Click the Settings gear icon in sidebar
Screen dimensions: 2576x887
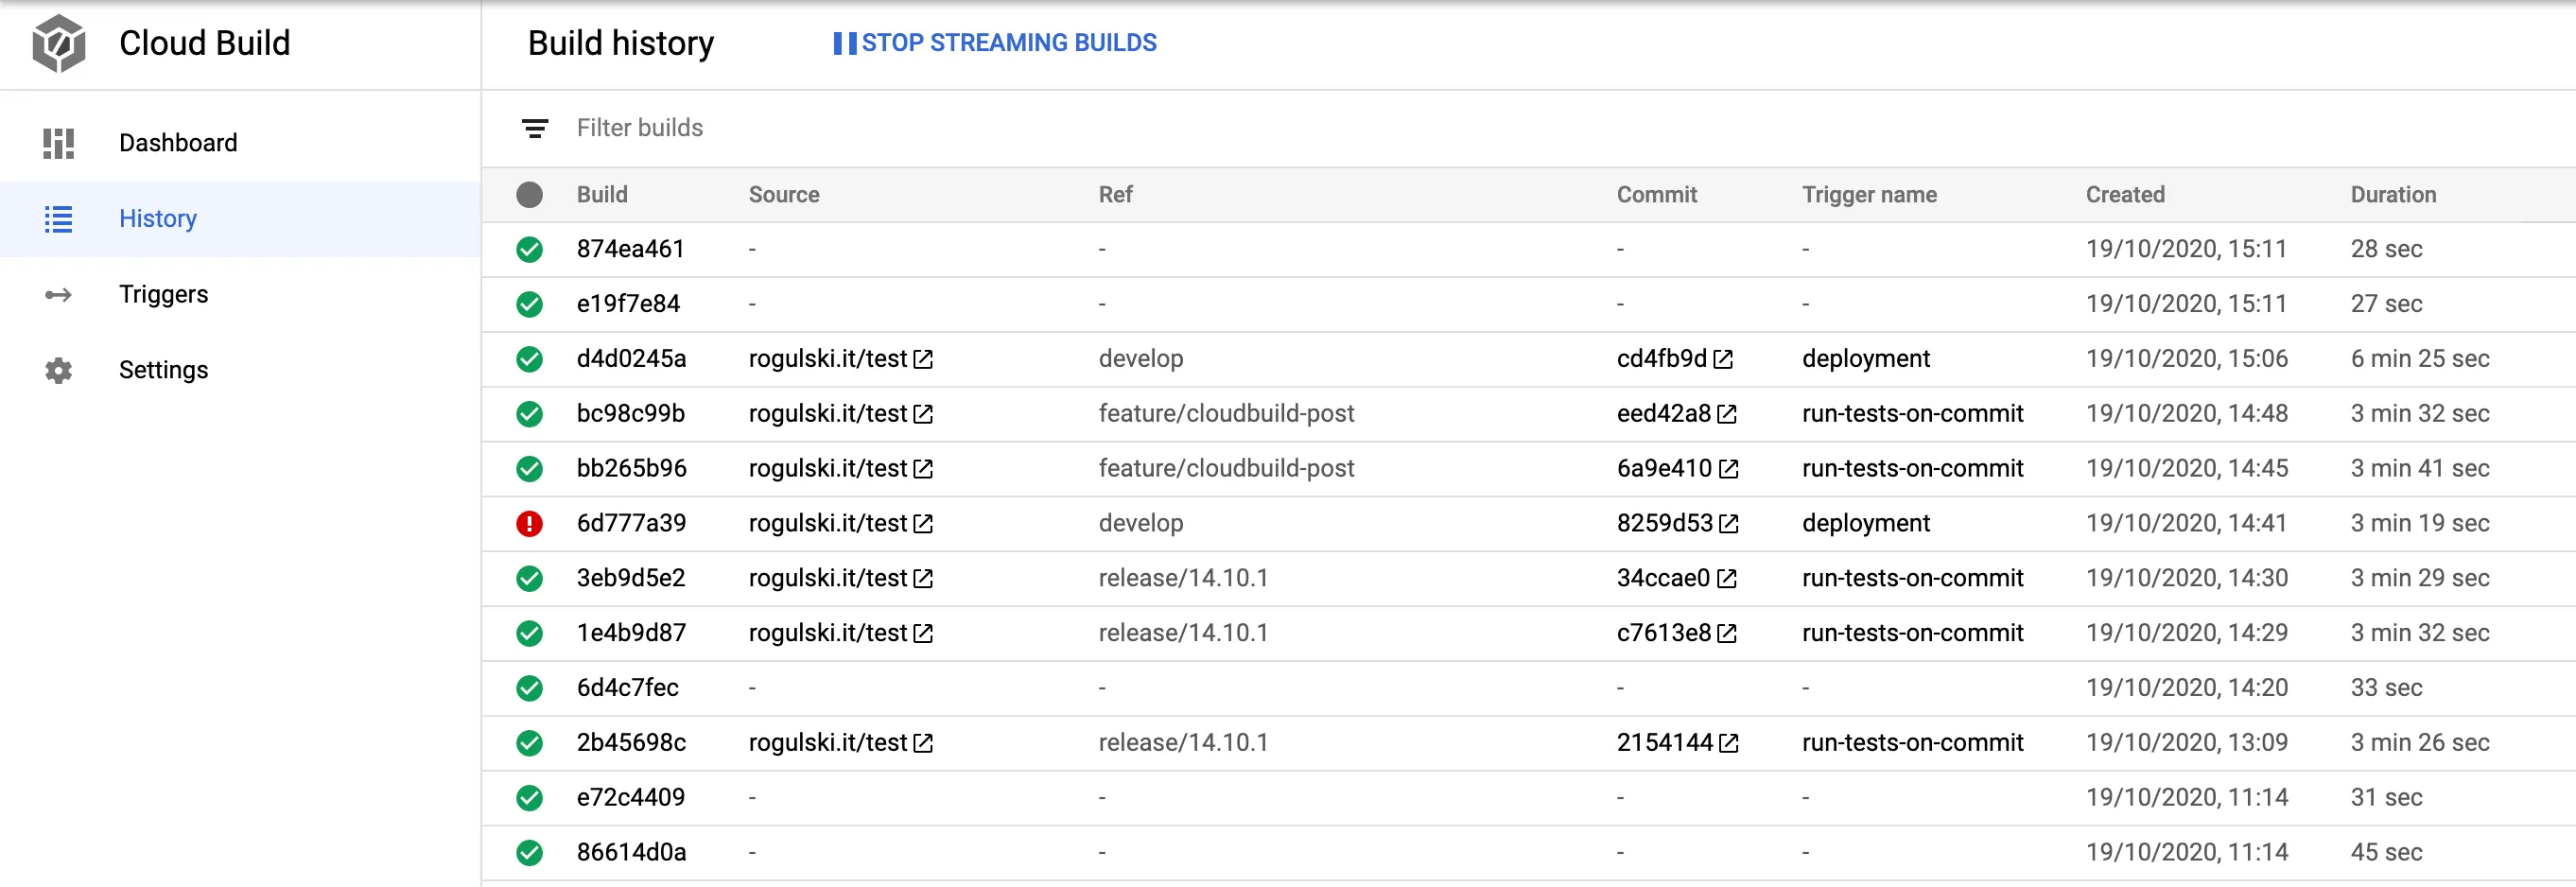click(x=59, y=370)
